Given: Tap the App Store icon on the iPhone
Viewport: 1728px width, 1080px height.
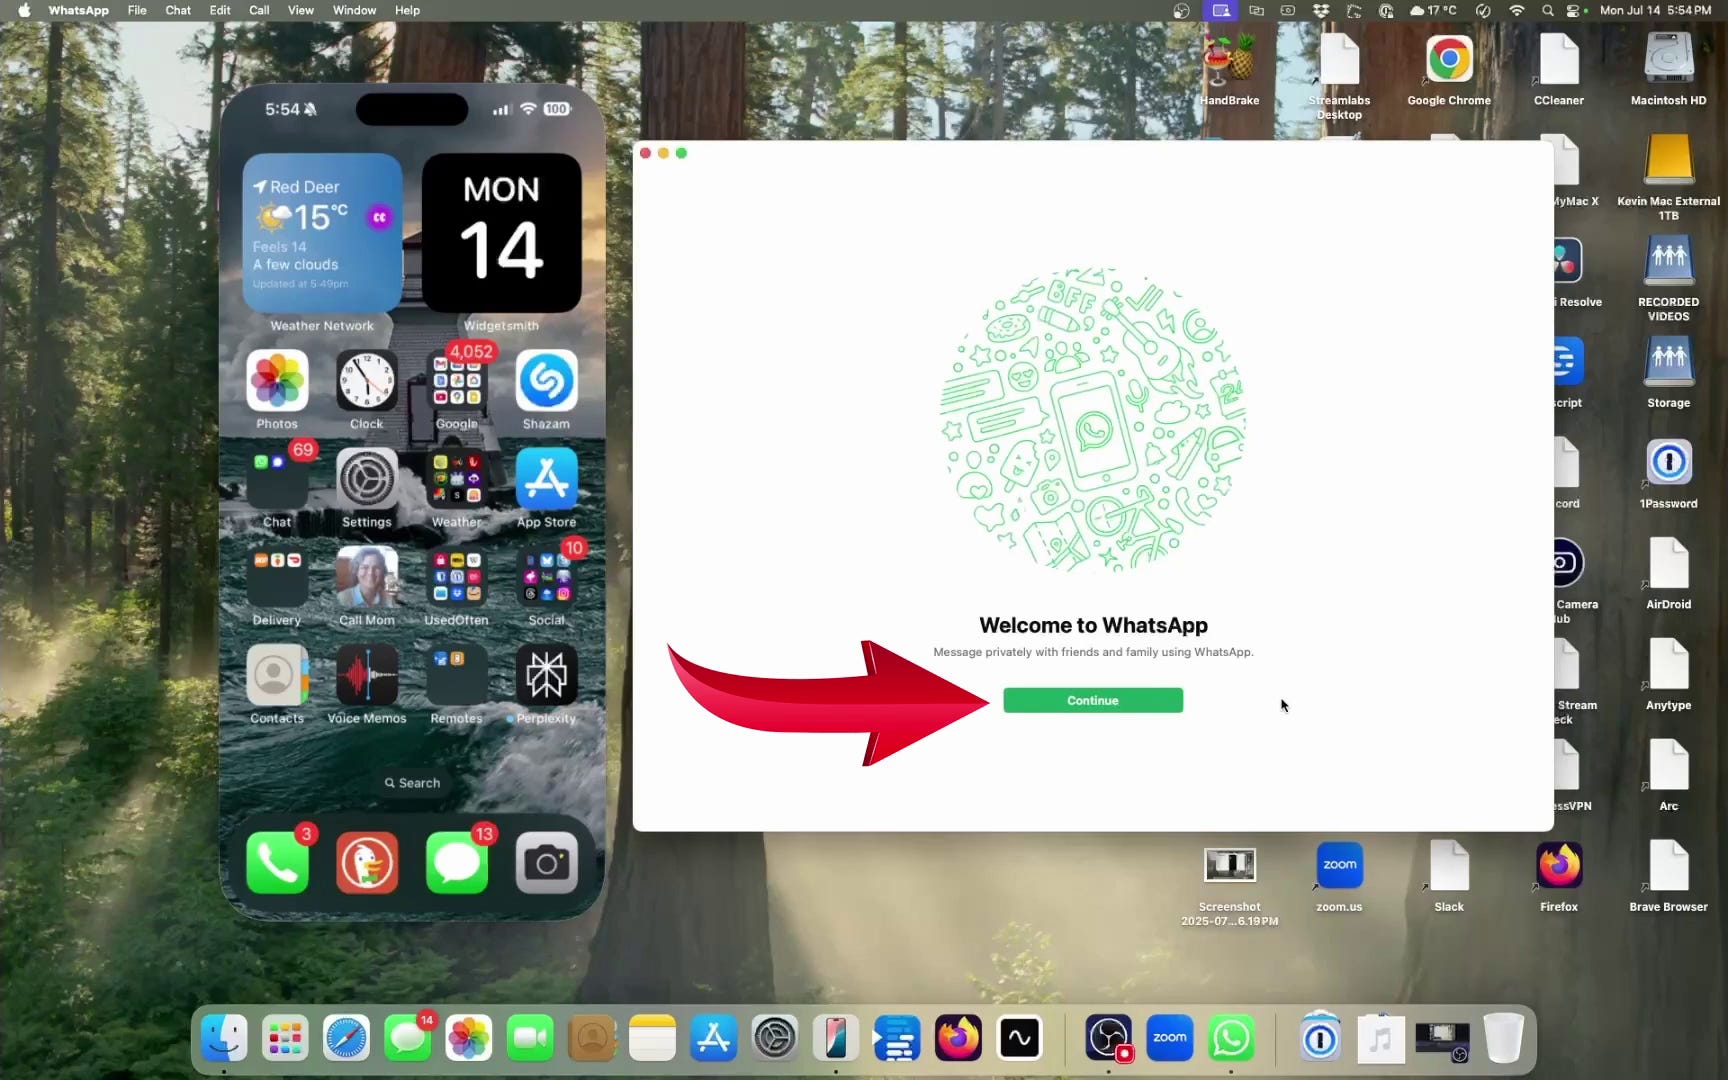Looking at the screenshot, I should tap(547, 479).
